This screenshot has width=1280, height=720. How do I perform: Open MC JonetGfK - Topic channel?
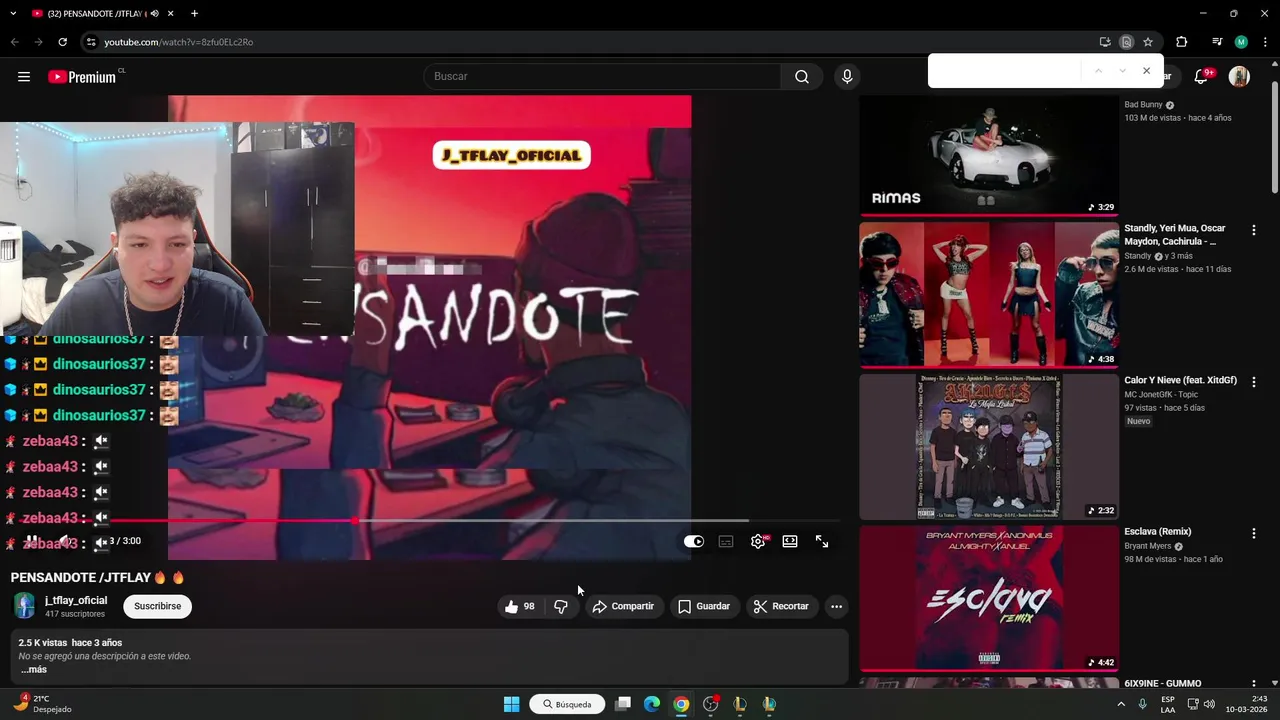1161,395
